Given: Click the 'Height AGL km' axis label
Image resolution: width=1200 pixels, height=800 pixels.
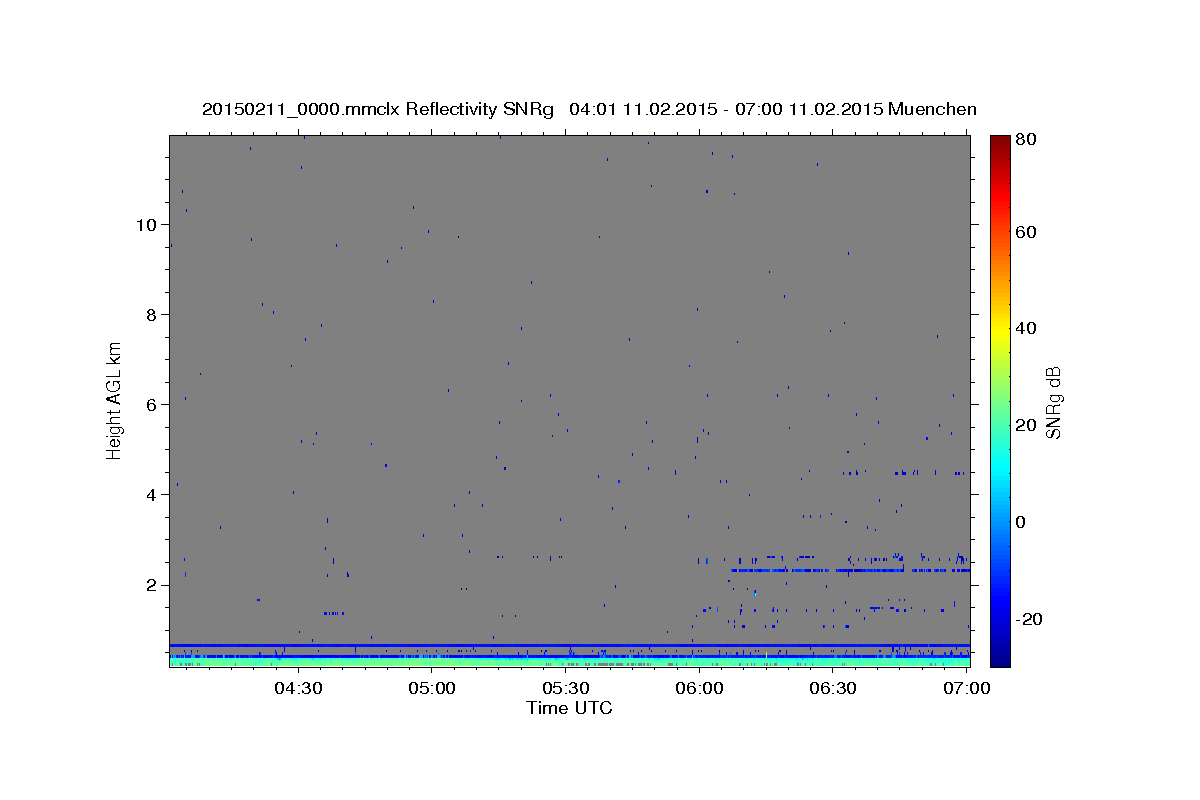Looking at the screenshot, I should [x=115, y=400].
